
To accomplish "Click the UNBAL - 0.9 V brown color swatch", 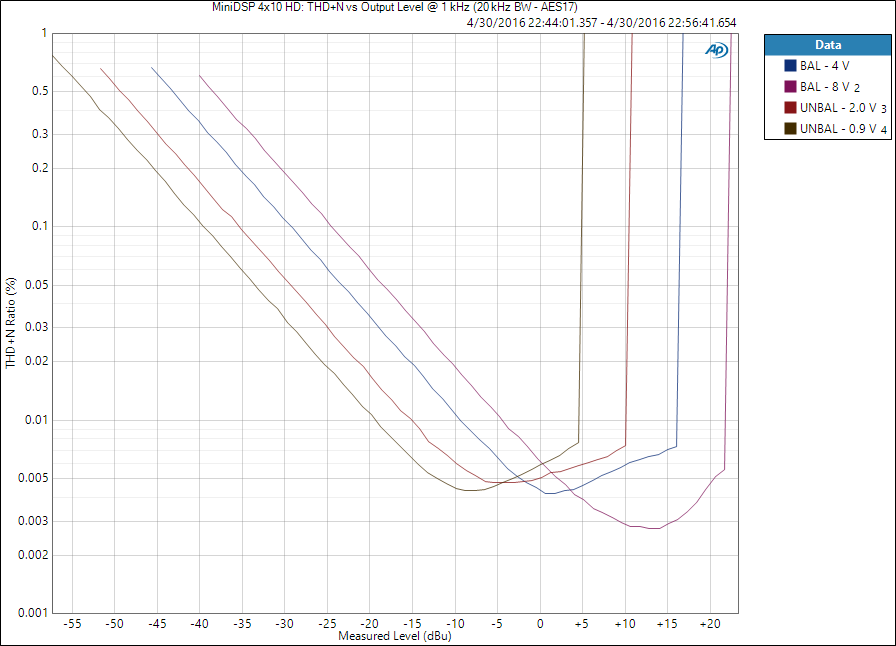I will click(x=790, y=129).
